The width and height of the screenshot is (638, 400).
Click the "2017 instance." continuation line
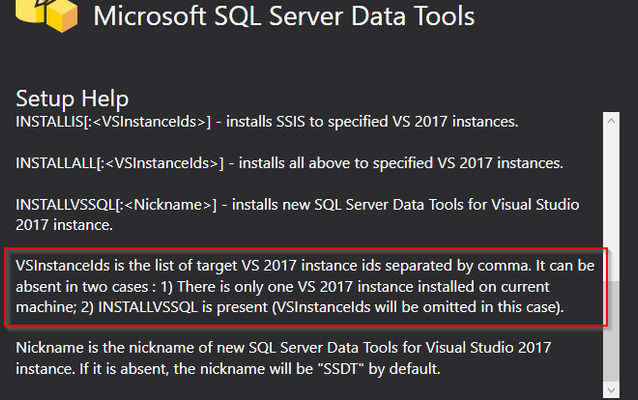[64, 225]
